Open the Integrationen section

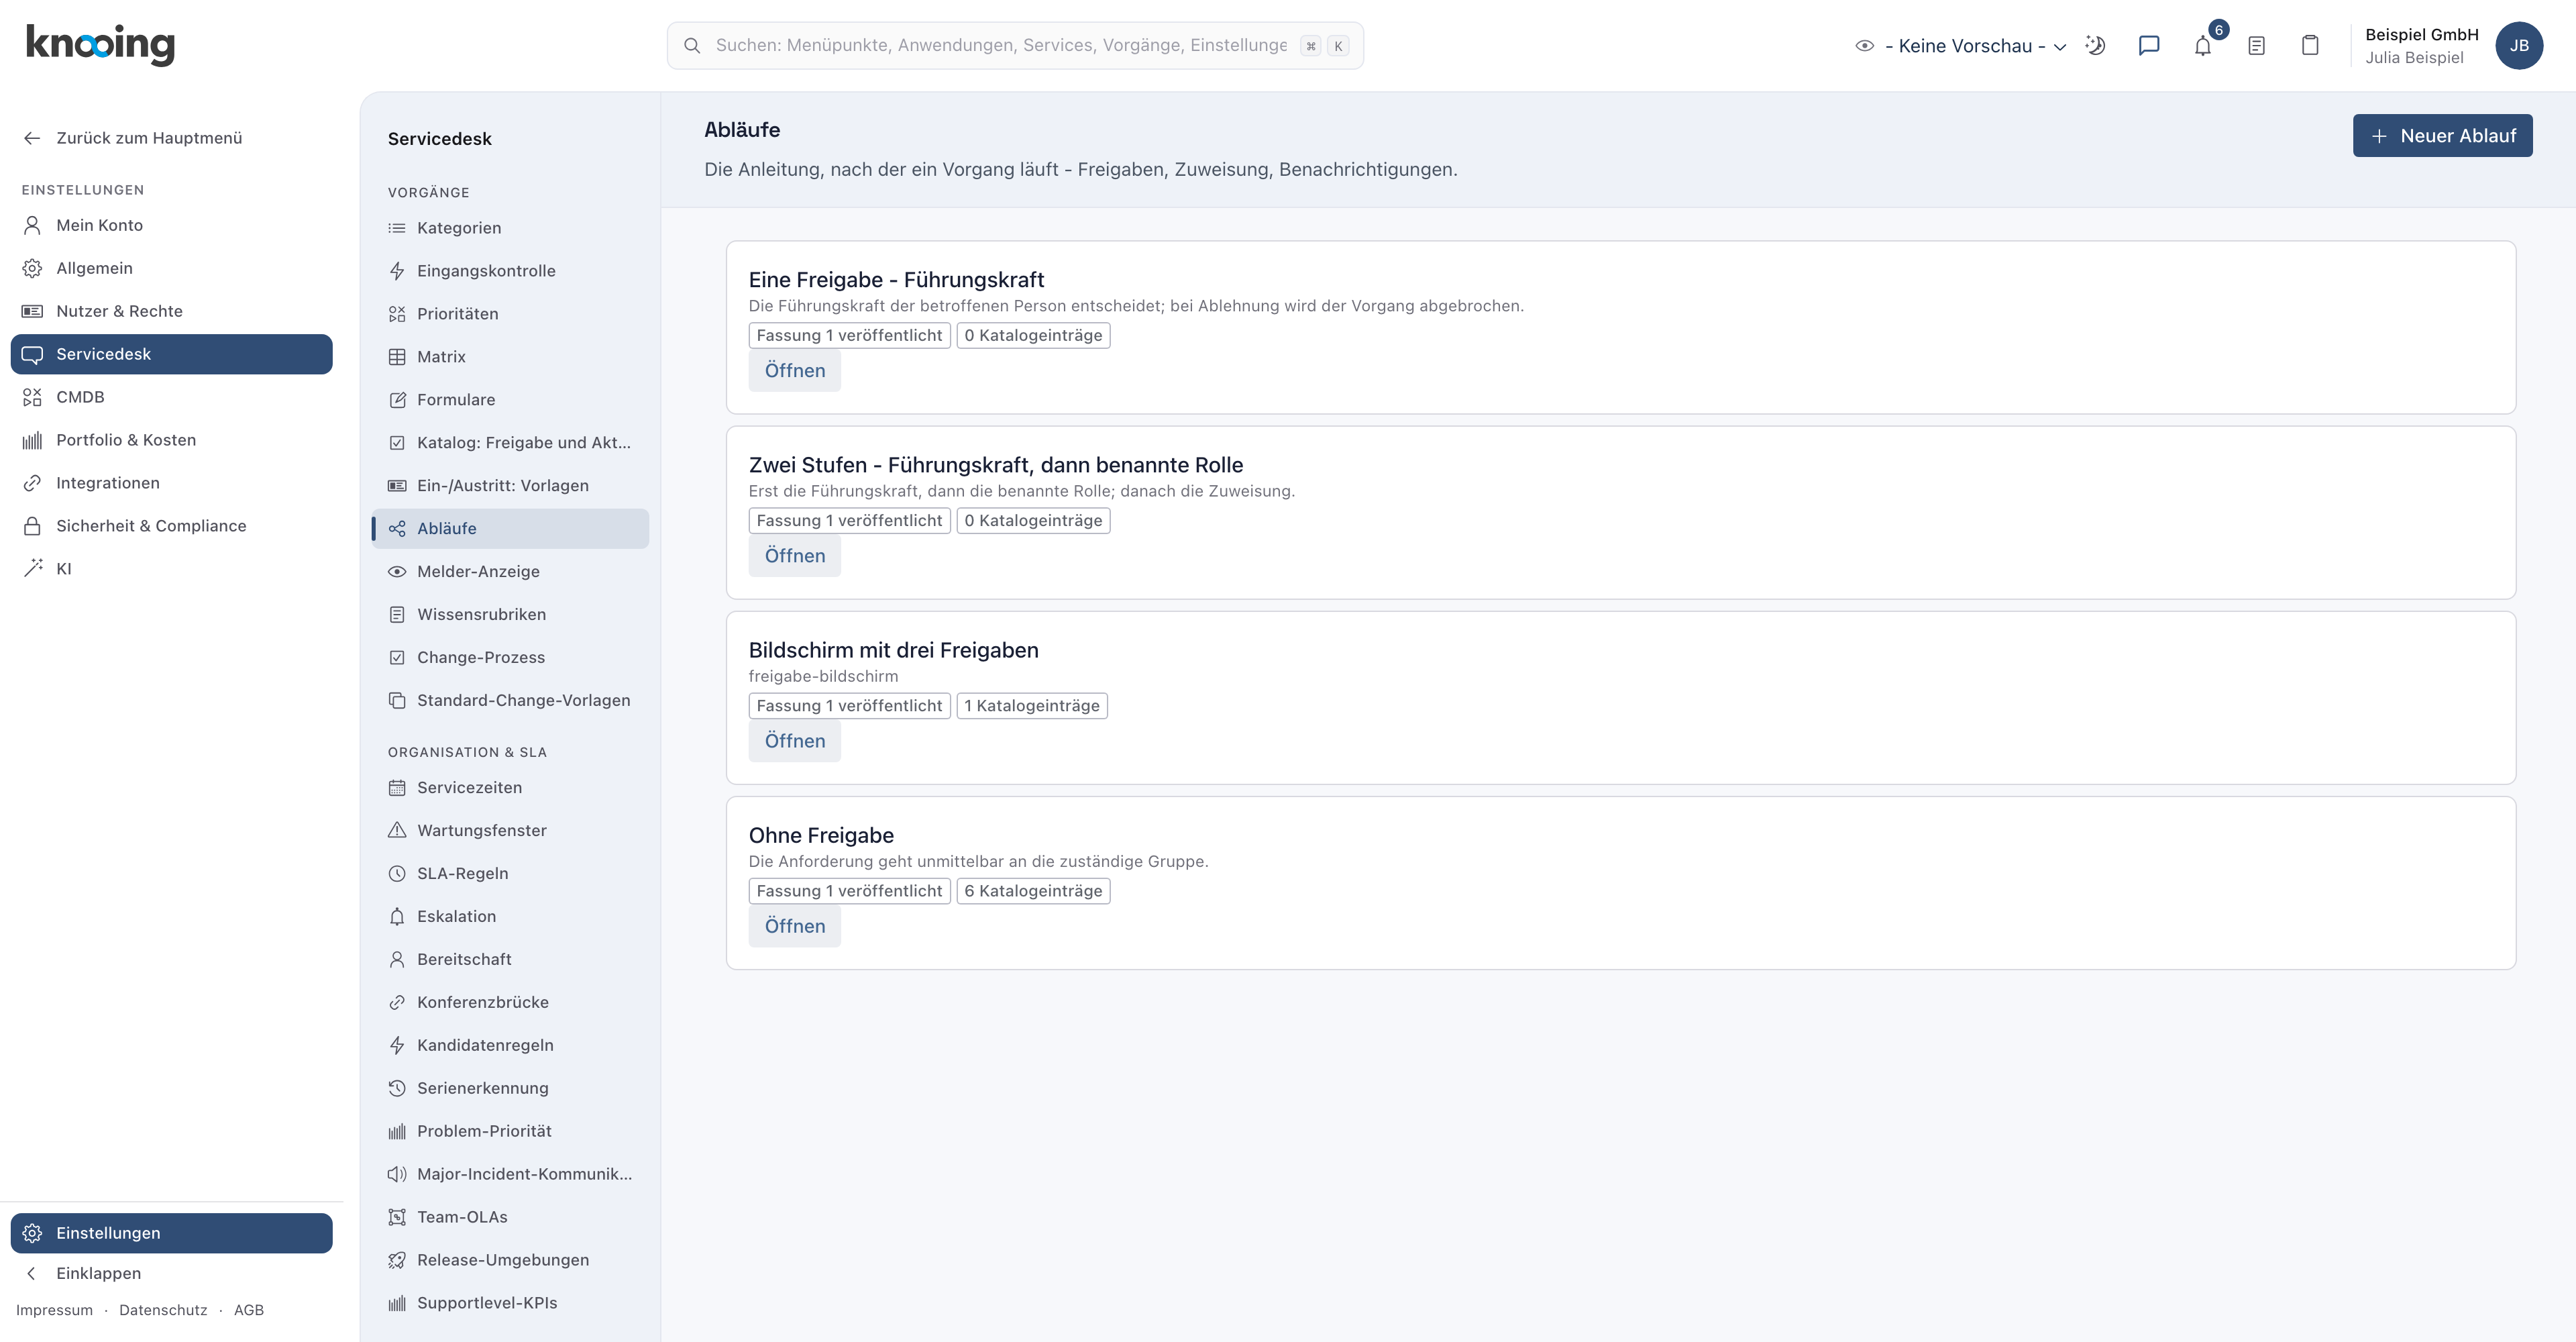[171, 483]
